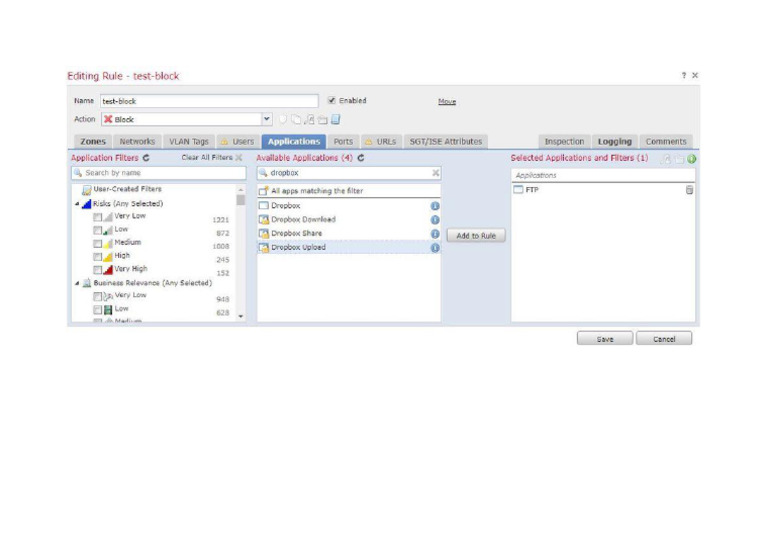
Task: Refresh the Application Filters list
Action: click(x=147, y=158)
